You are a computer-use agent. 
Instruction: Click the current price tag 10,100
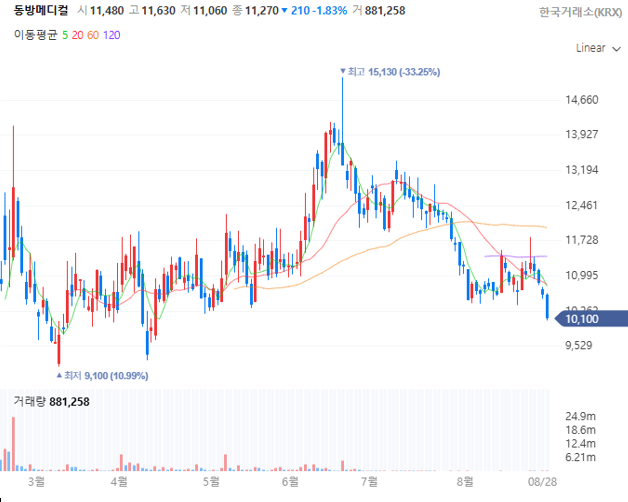pyautogui.click(x=582, y=319)
